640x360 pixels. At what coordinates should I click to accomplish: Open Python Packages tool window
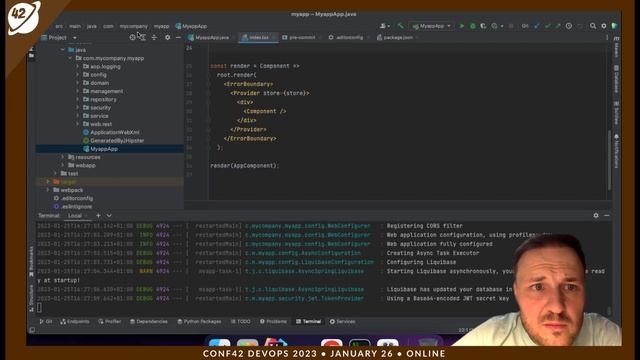[x=199, y=322]
